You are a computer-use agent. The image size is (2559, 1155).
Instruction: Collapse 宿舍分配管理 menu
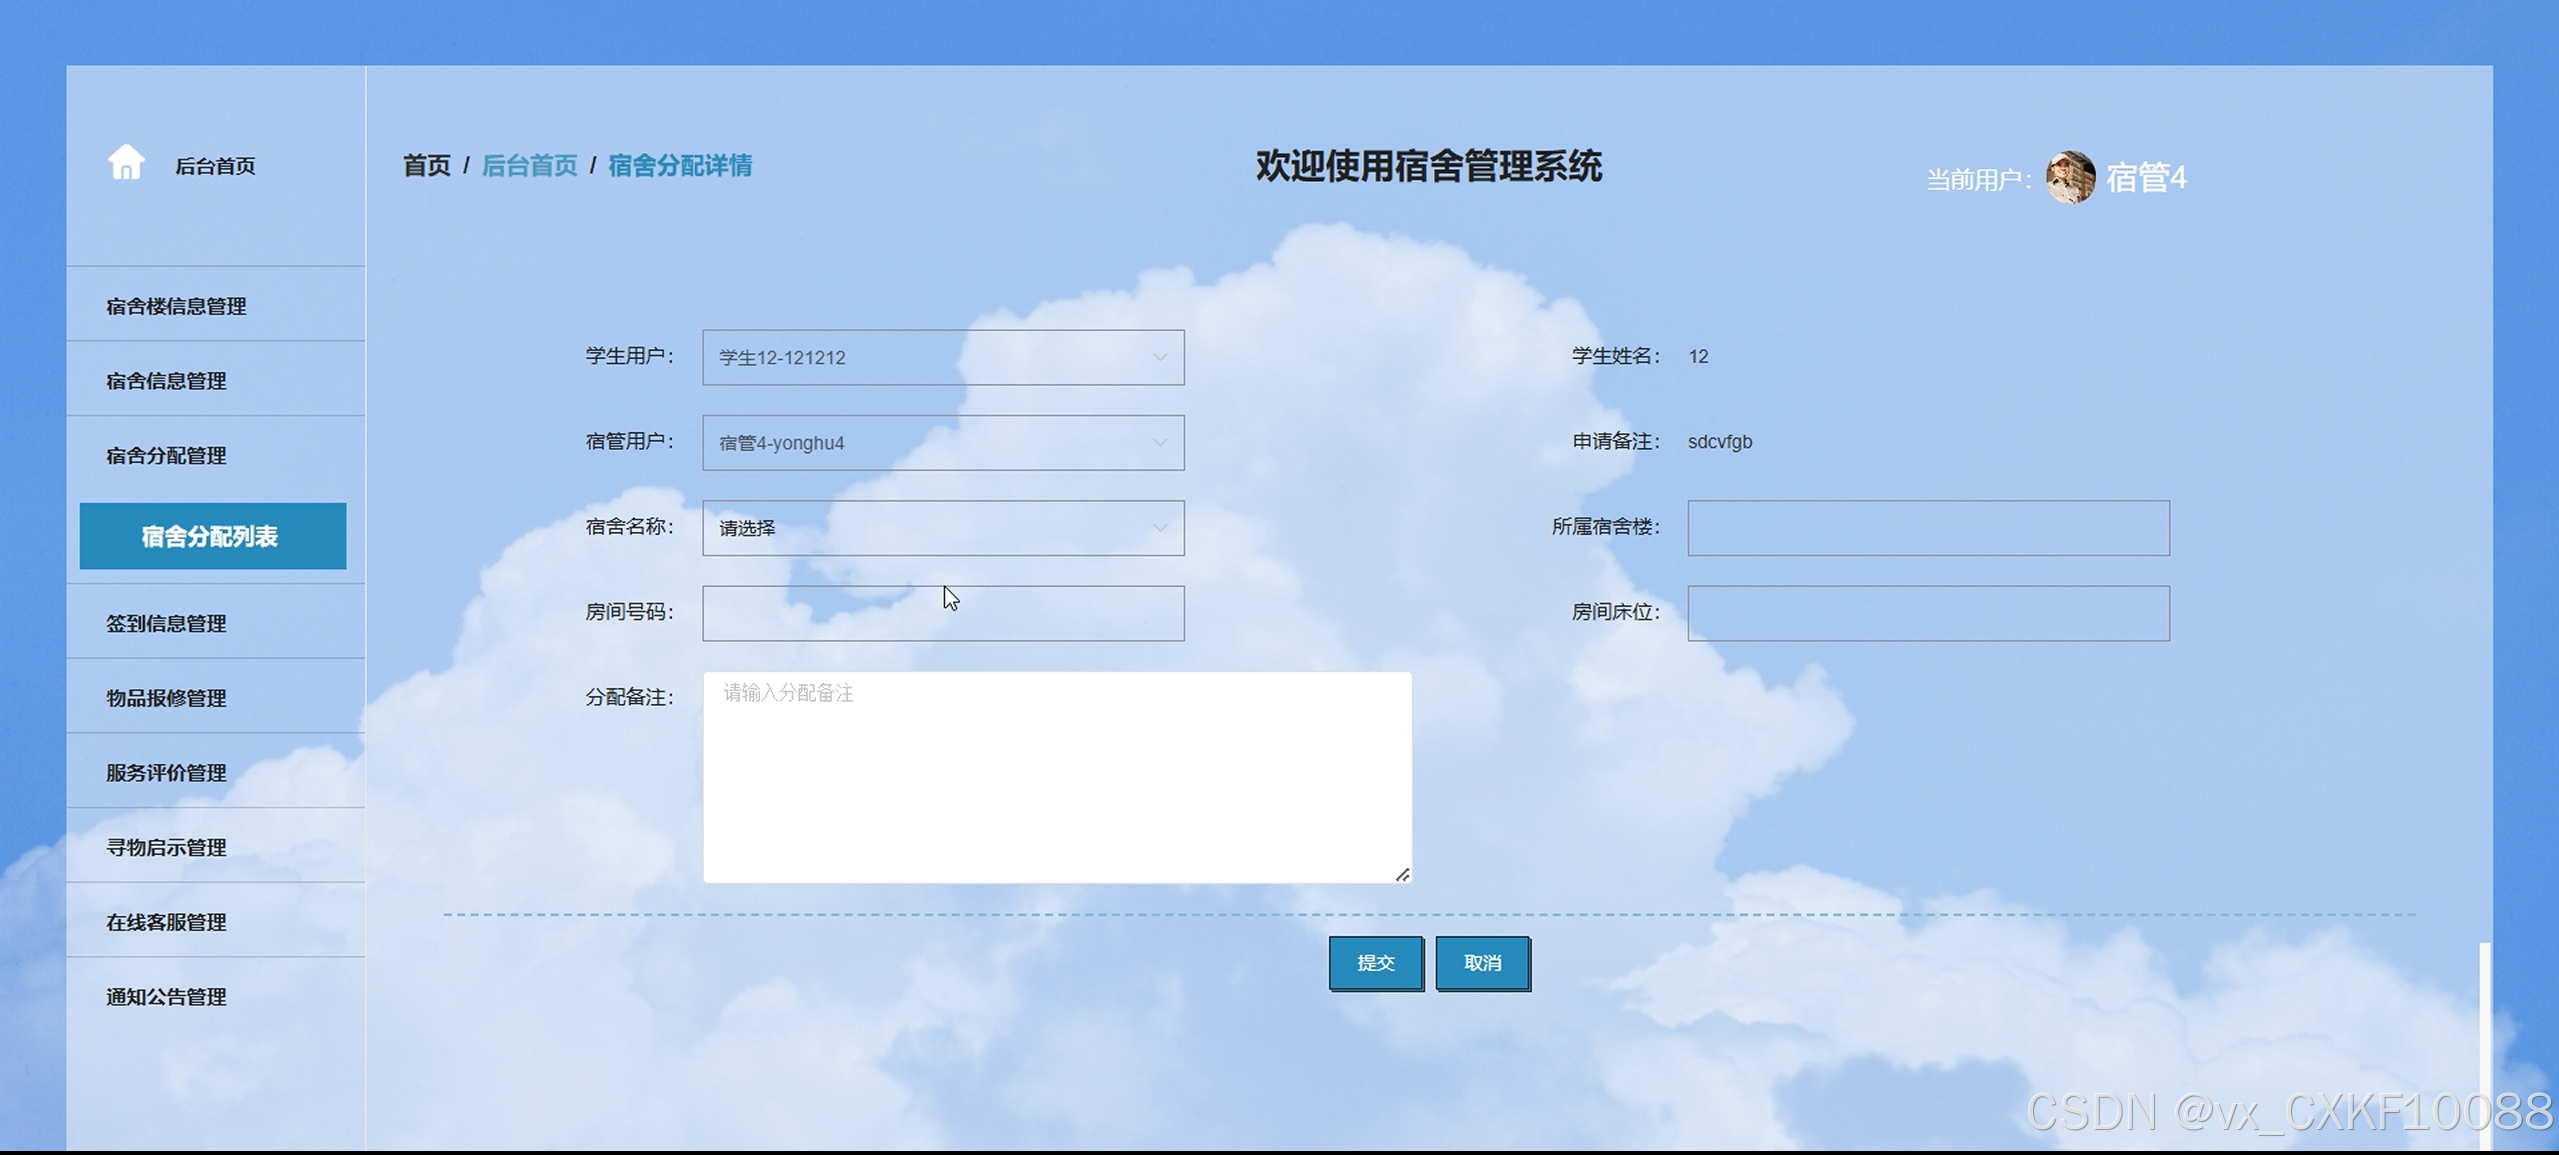[166, 456]
